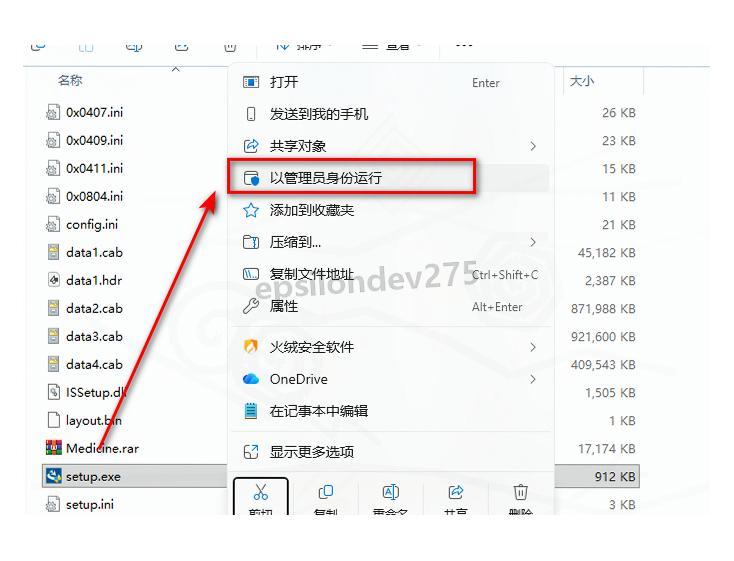Click the share icon beside 共享对象
This screenshot has width=734, height=561.
tap(251, 146)
